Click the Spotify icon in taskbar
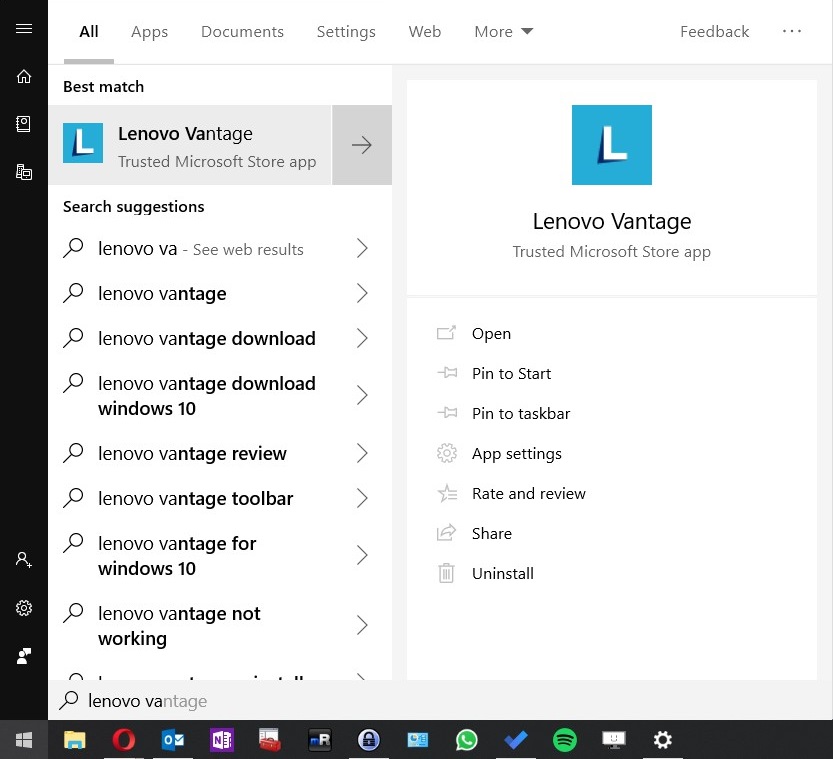 coord(565,740)
